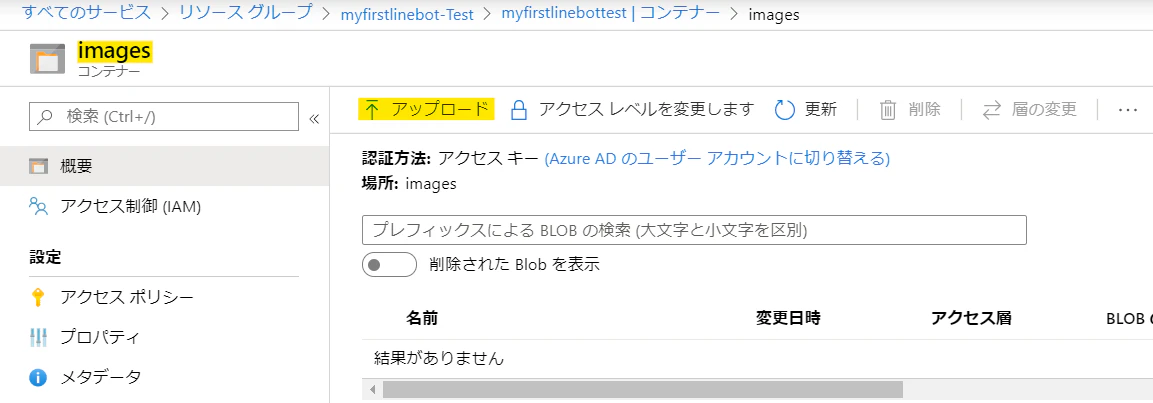Focus the sidebar 検索 (Ctrl+/) field

(x=164, y=116)
